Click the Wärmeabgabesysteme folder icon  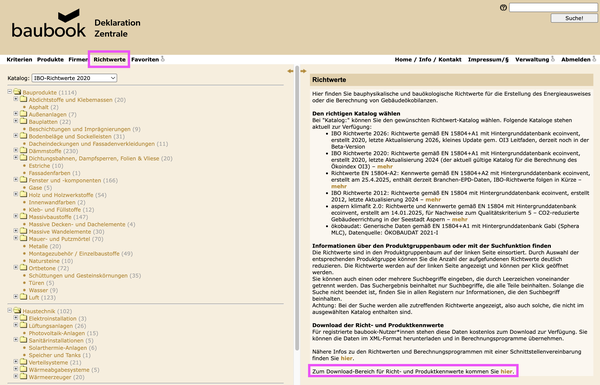tap(23, 369)
